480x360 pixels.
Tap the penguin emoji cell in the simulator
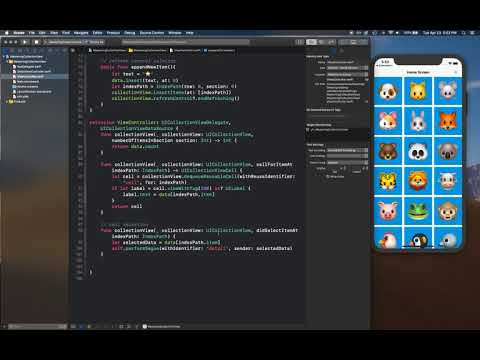418,238
